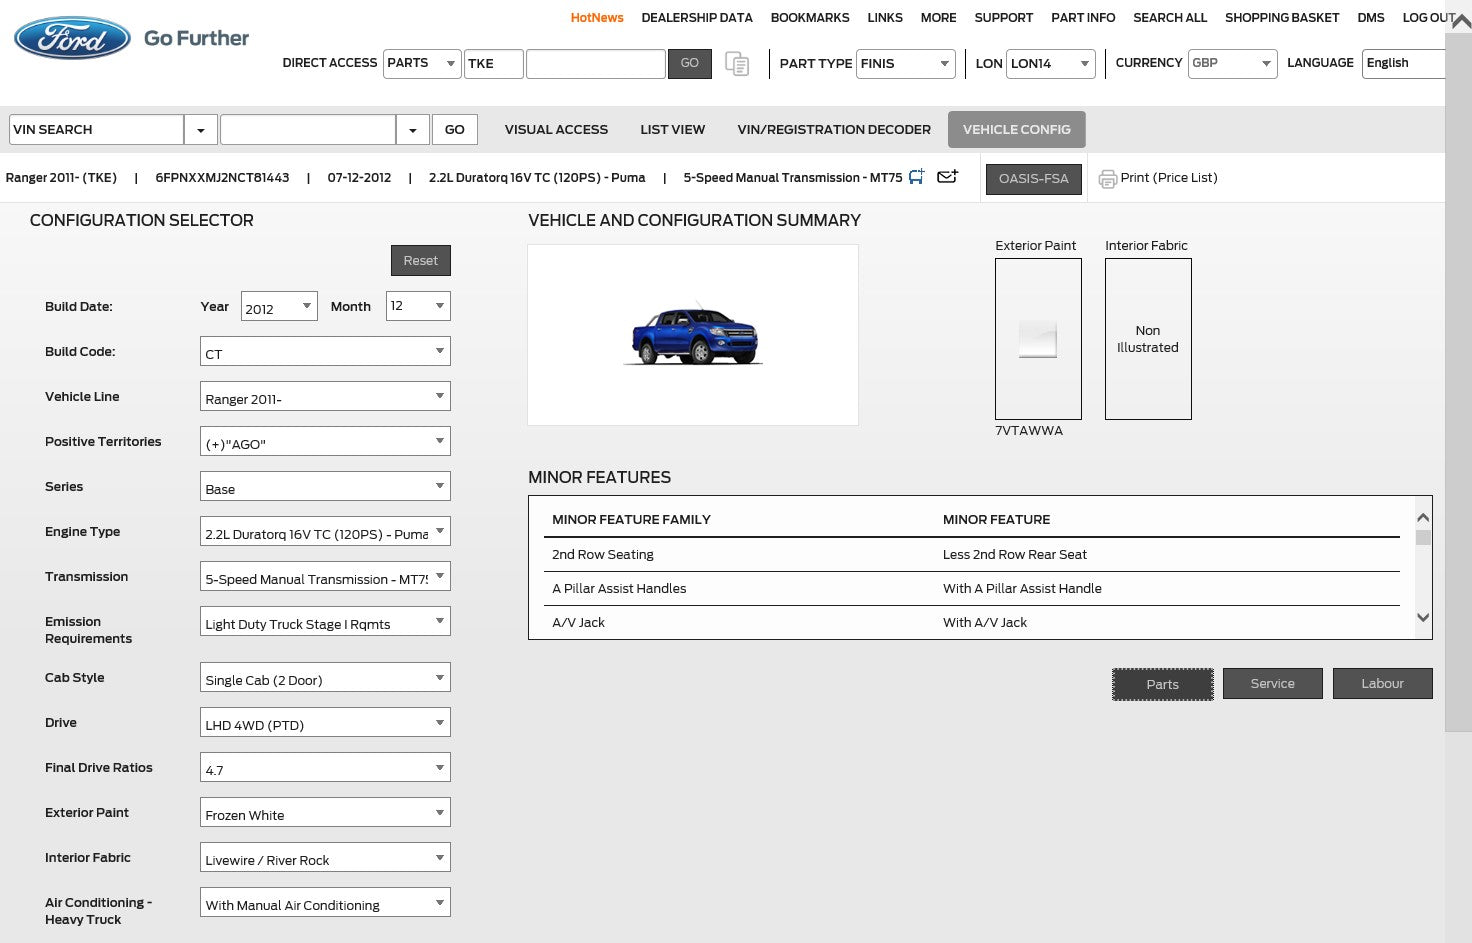
Task: Open the Exterior Paint dropdown
Action: 439,813
